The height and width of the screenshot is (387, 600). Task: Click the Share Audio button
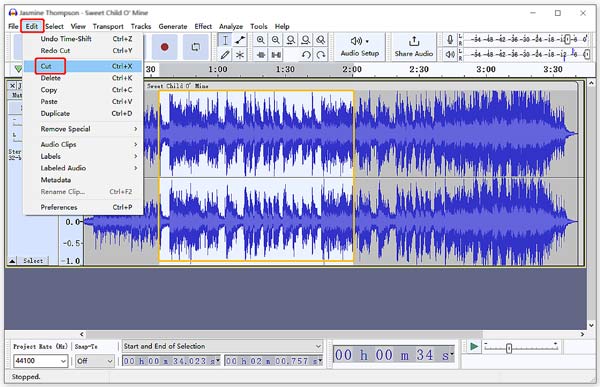click(414, 47)
